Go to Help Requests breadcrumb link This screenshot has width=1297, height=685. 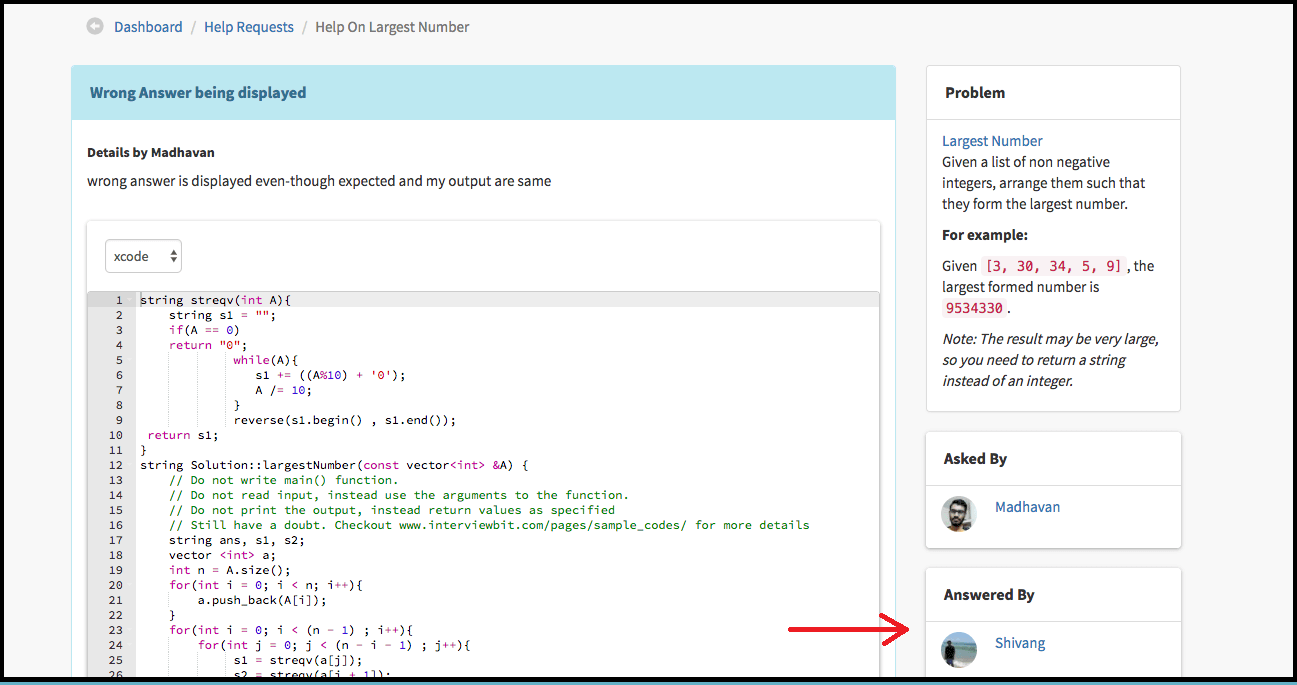[x=249, y=27]
